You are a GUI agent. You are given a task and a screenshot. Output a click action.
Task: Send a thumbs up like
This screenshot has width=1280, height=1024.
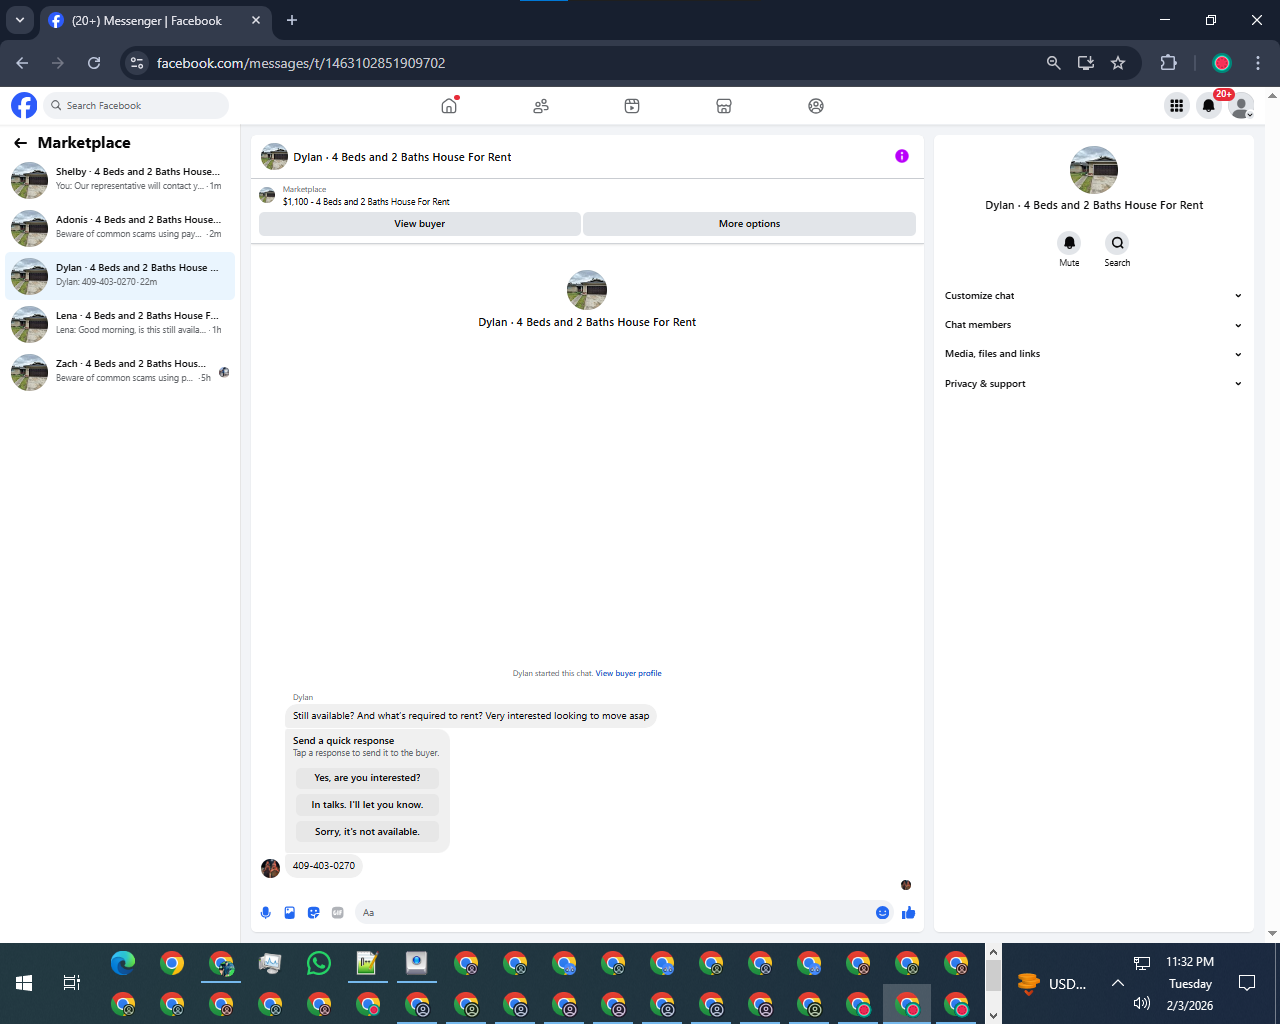tap(908, 912)
